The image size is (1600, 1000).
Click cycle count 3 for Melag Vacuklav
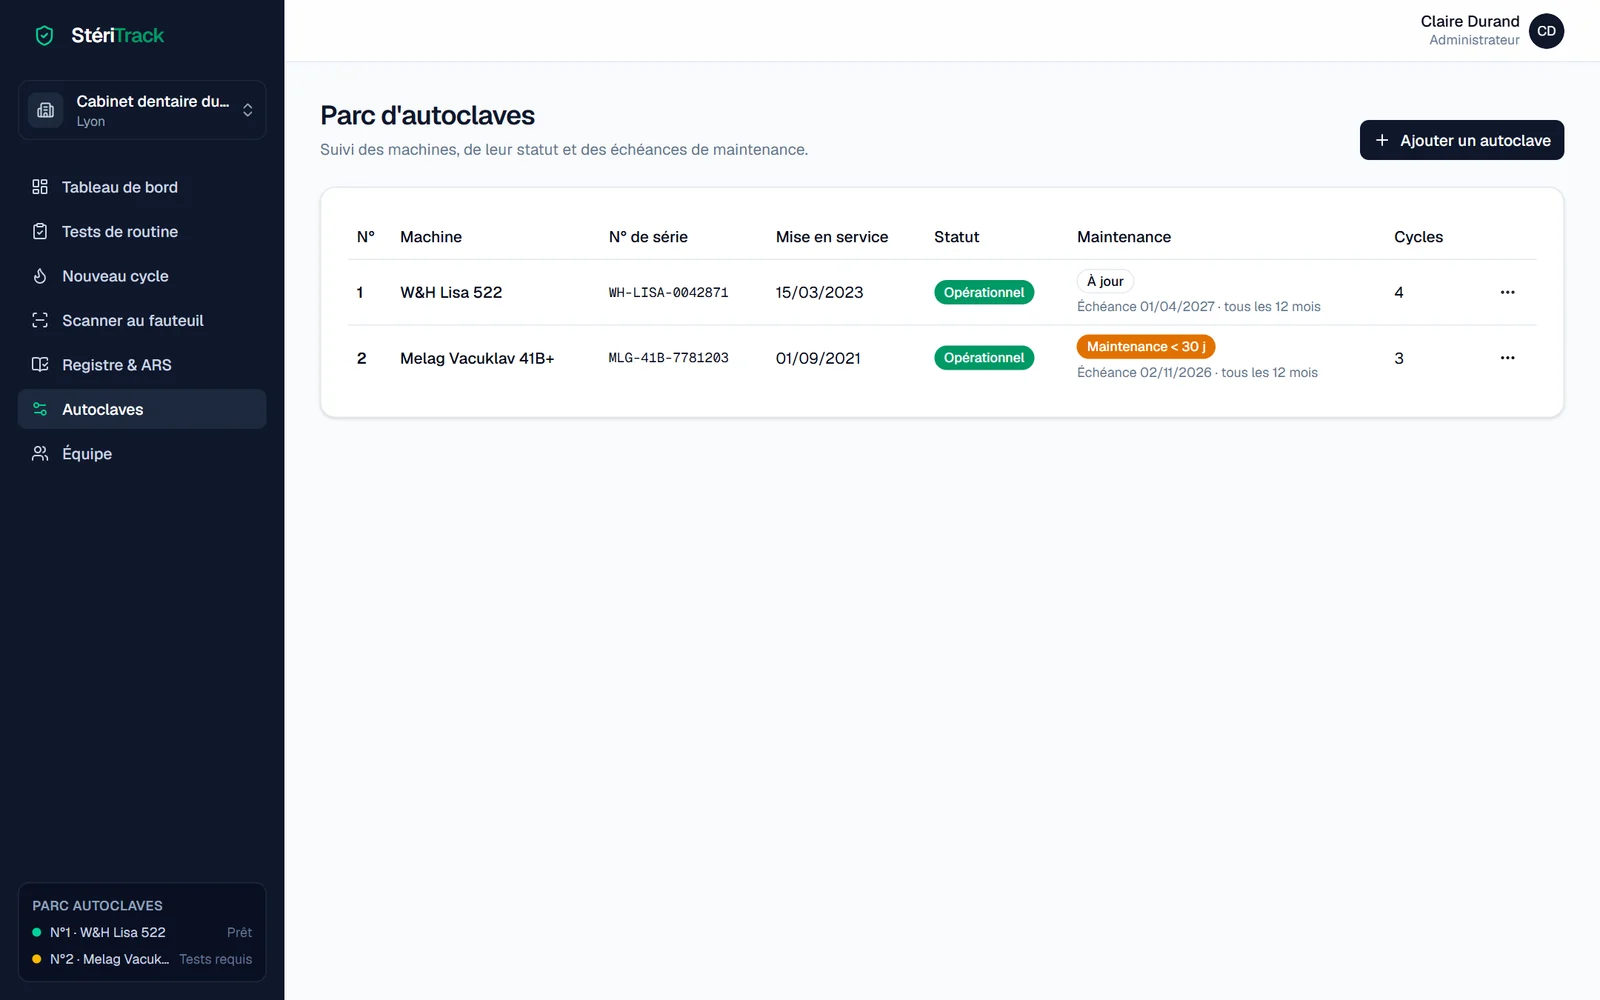point(1399,358)
